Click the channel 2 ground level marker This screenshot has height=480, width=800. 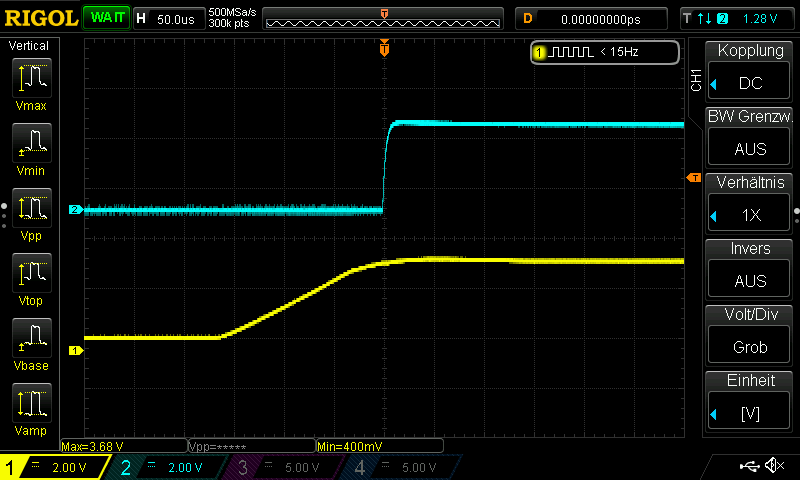76,209
